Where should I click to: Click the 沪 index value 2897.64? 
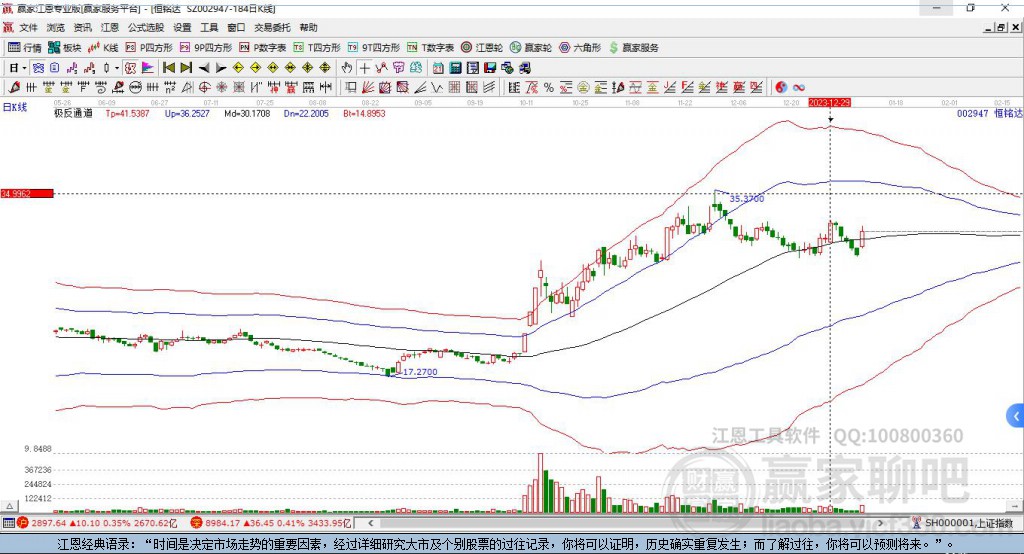tap(48, 523)
